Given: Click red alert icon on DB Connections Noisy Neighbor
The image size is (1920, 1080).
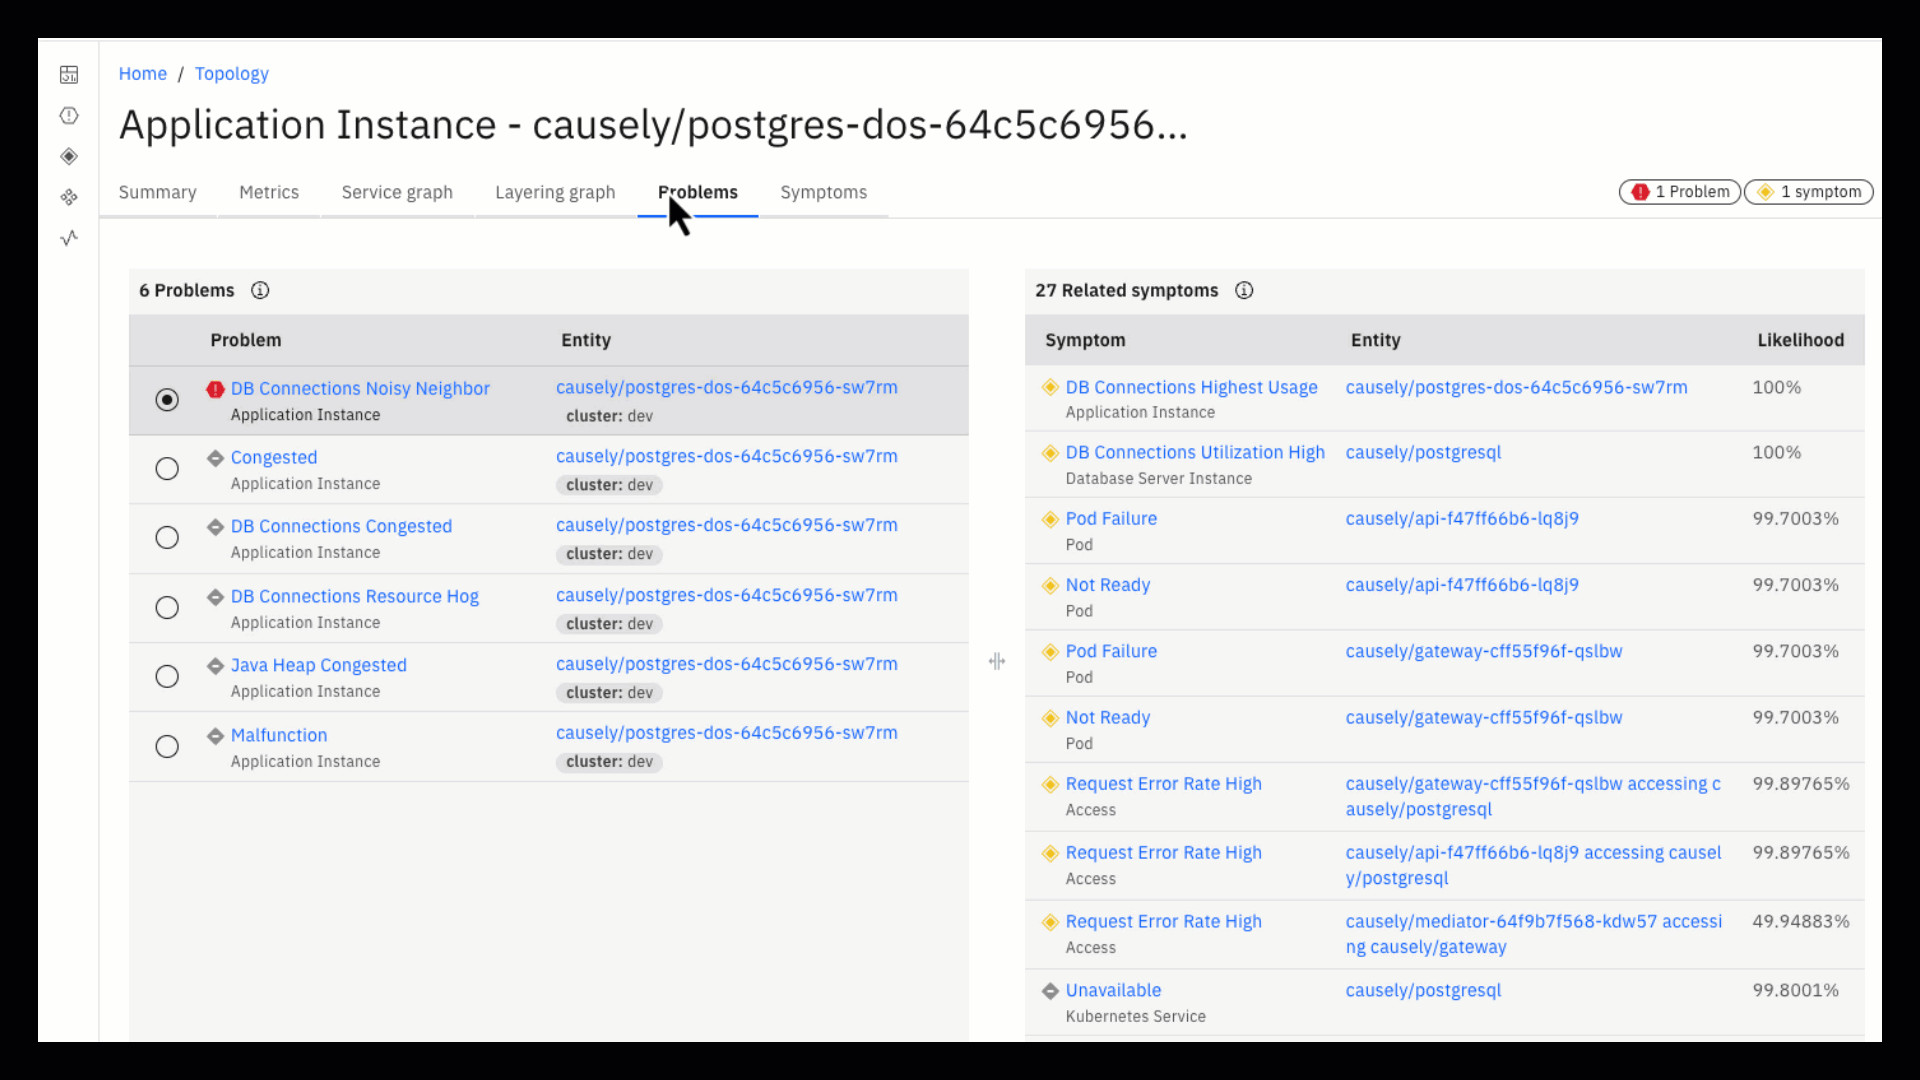Looking at the screenshot, I should (x=215, y=389).
